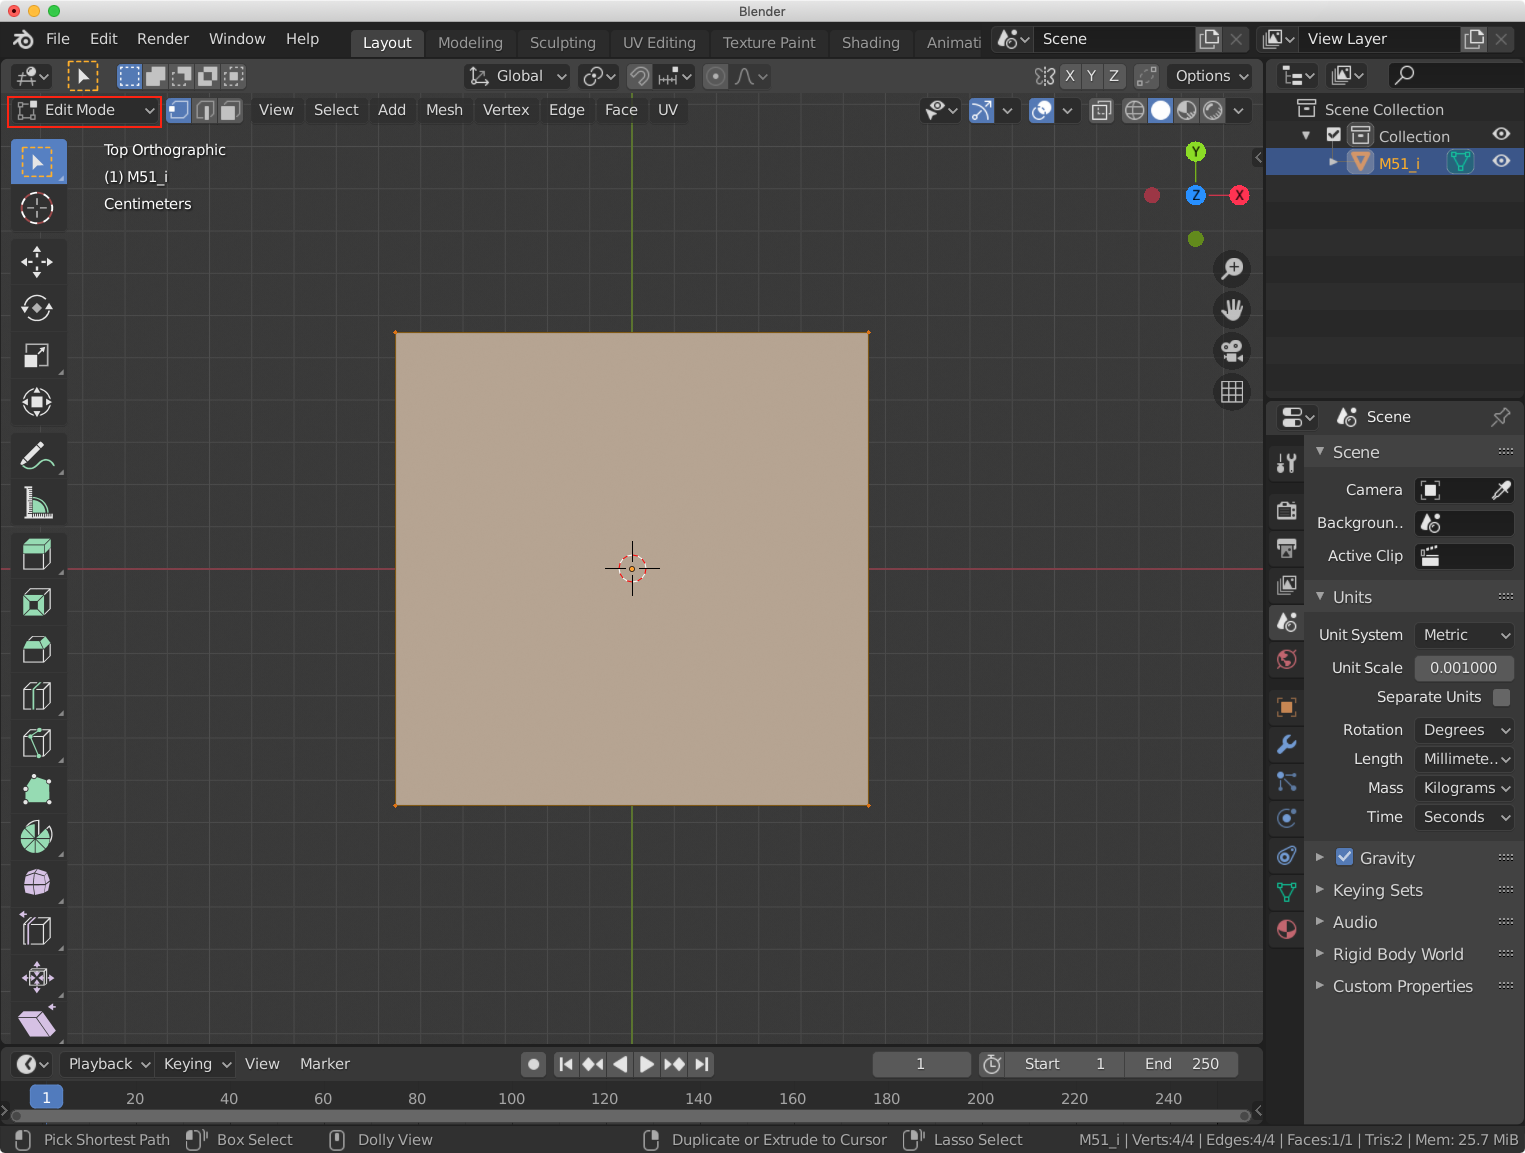This screenshot has height=1153, width=1525.
Task: Click the Unit Scale value field
Action: click(x=1463, y=667)
